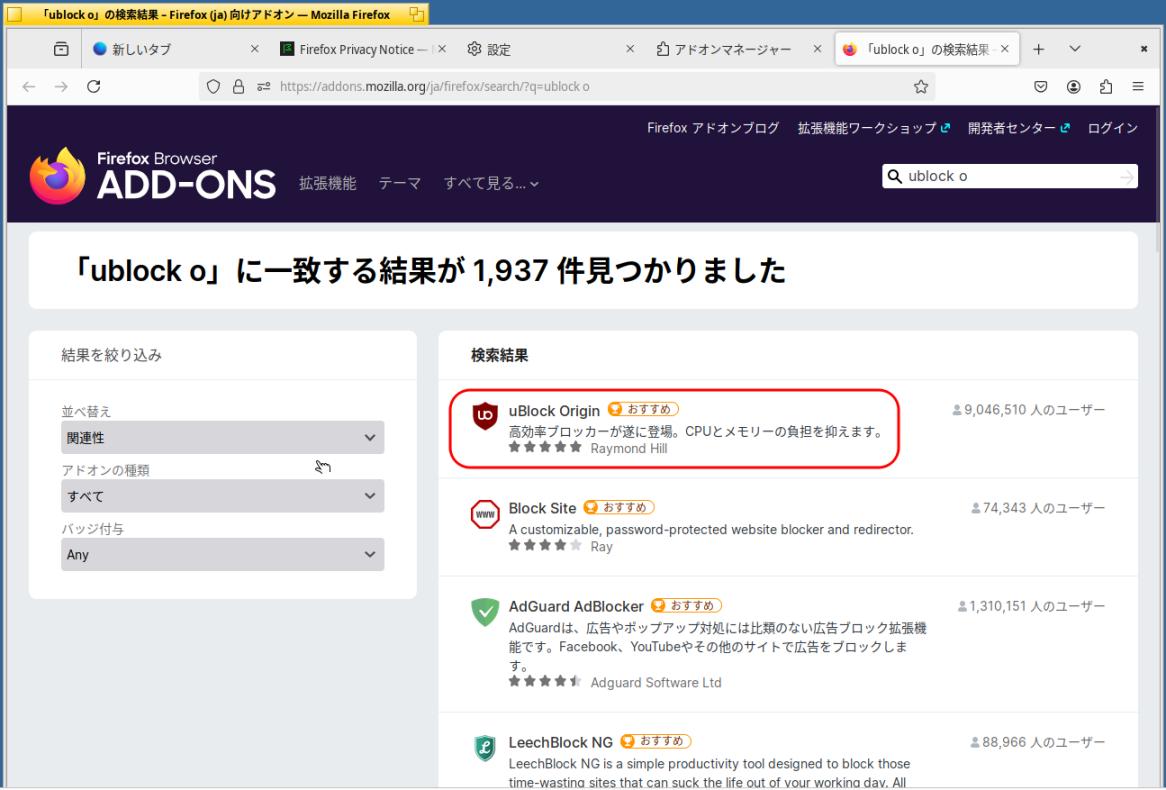Open the hamburger application menu

(x=1138, y=87)
